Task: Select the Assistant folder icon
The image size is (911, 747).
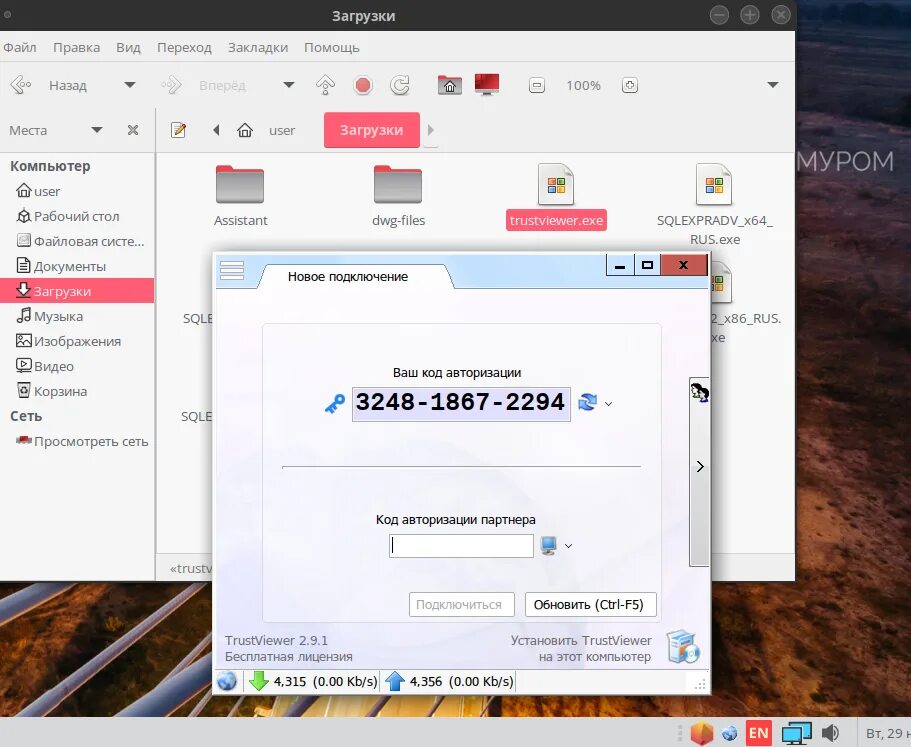Action: tap(240, 185)
